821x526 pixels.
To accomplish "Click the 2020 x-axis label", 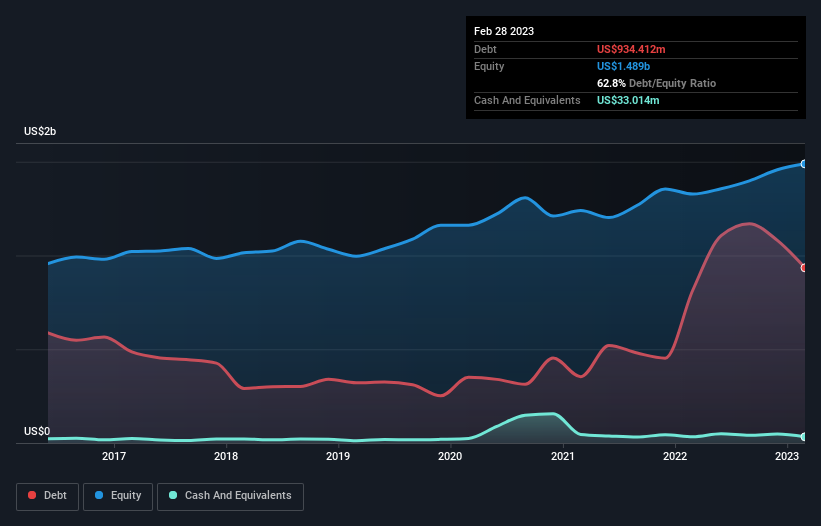I will tap(450, 456).
